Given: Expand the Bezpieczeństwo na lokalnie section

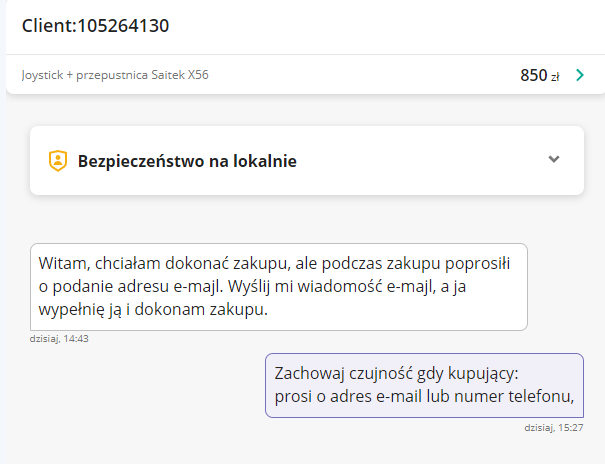Looking at the screenshot, I should 554,160.
